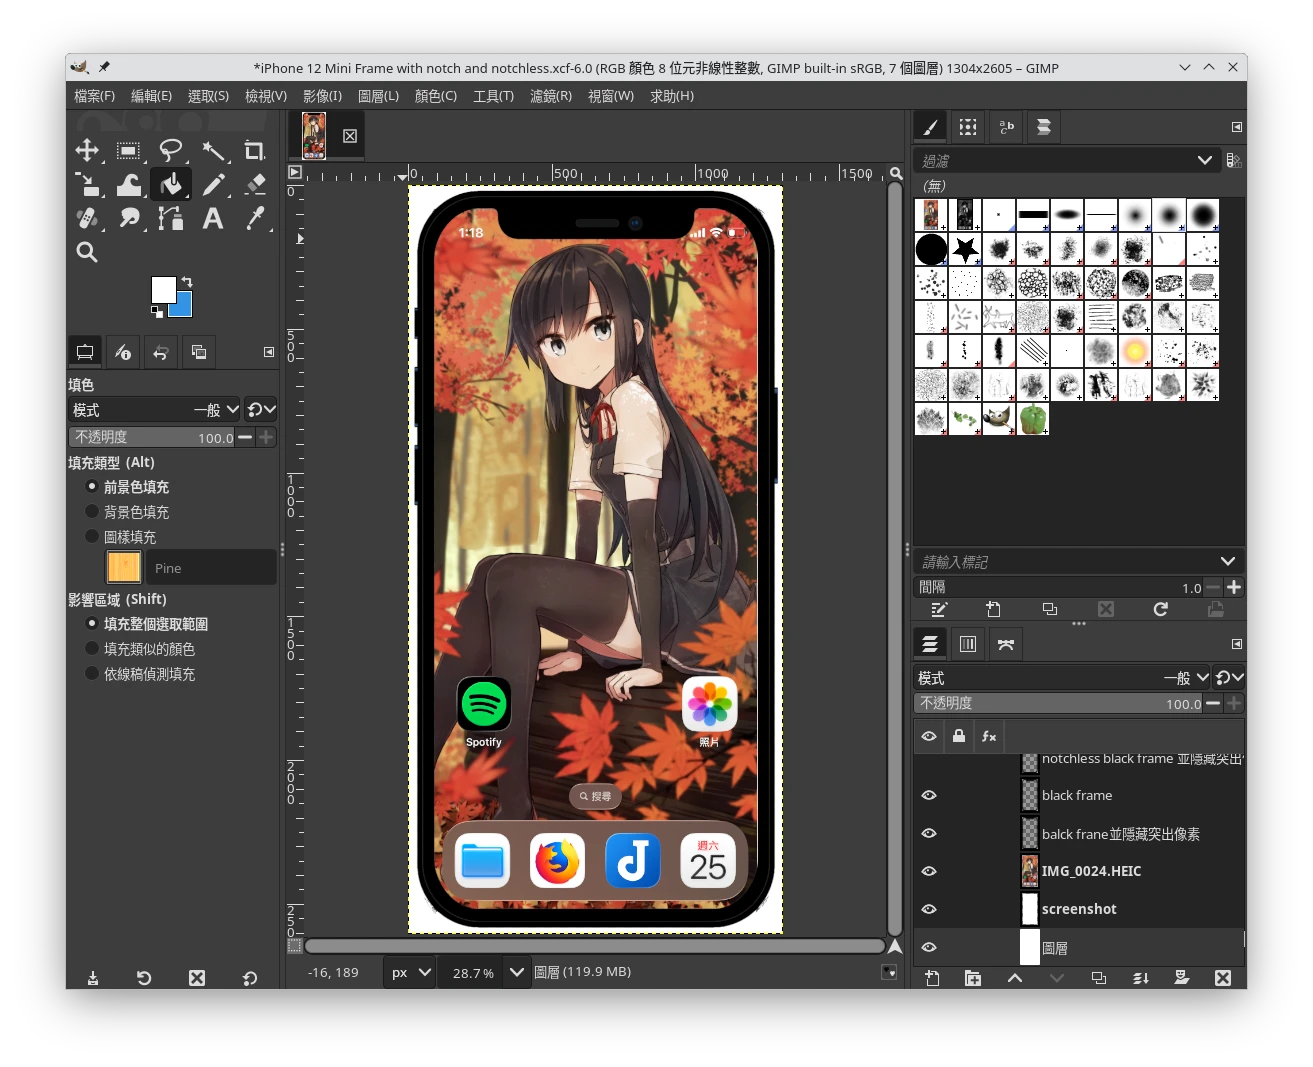Select the Heal tool
Image resolution: width=1313 pixels, height=1067 pixels.
coord(87,218)
